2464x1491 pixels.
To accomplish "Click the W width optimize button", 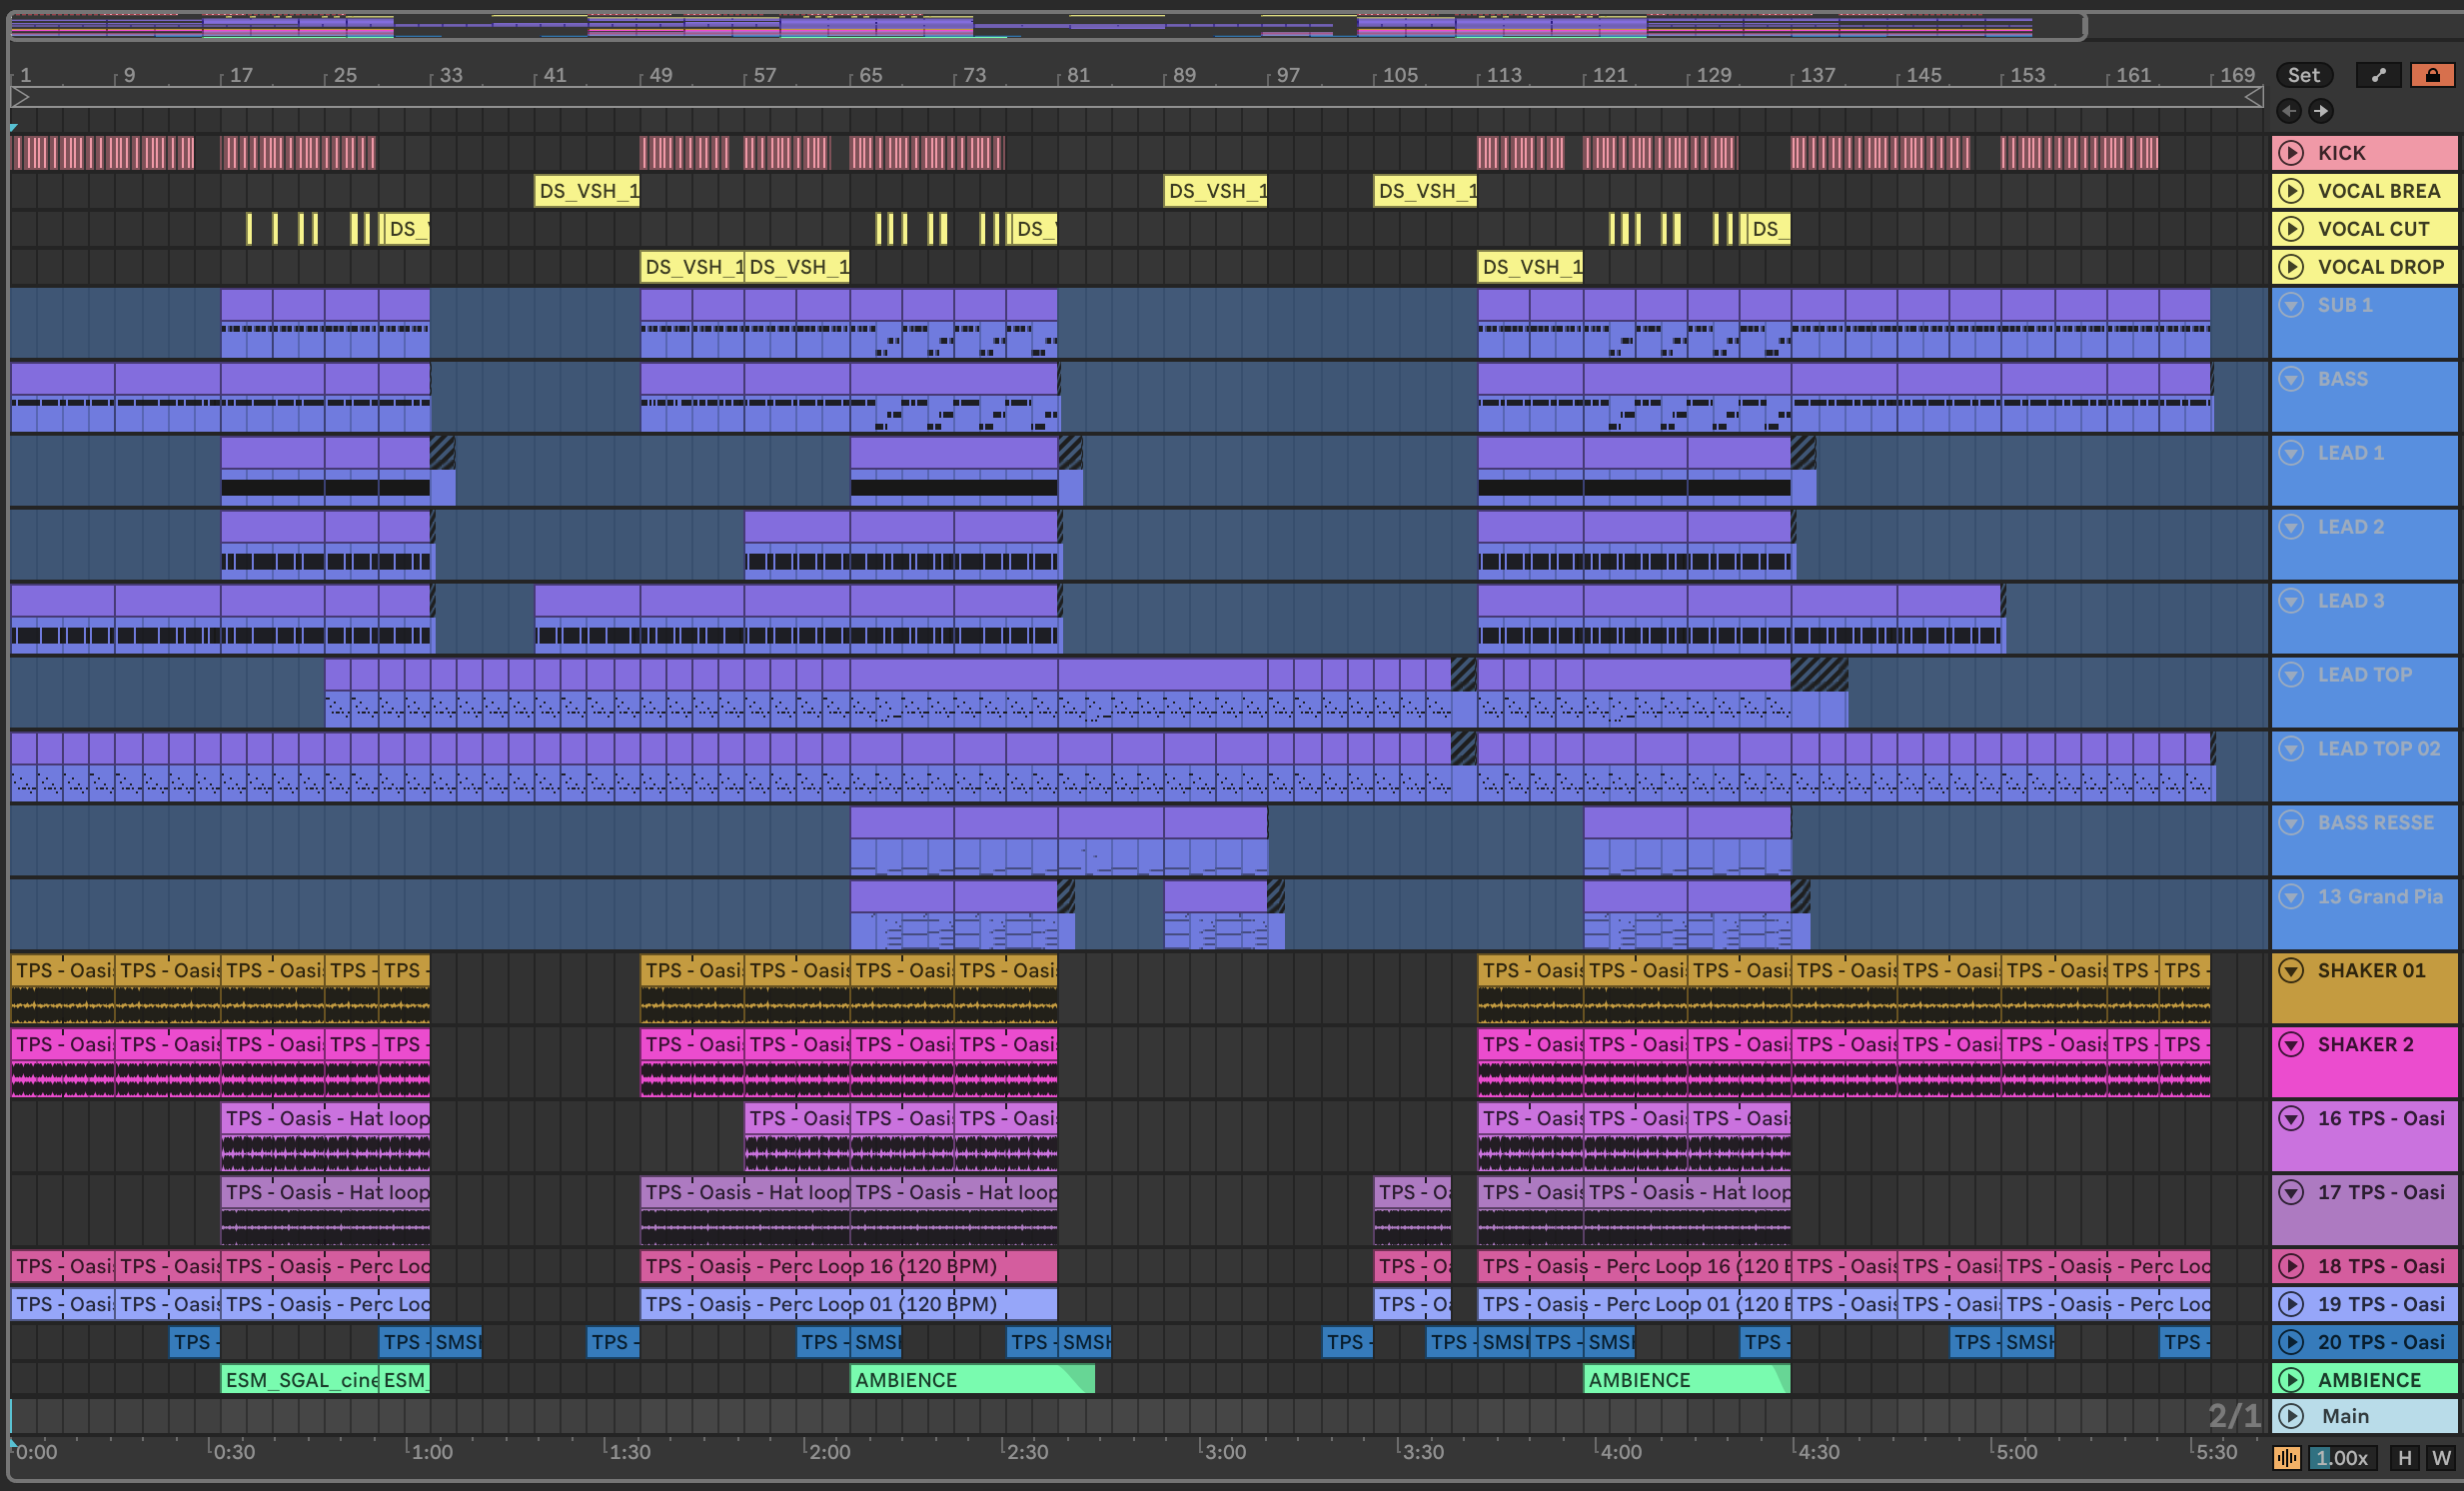I will click(2441, 1458).
